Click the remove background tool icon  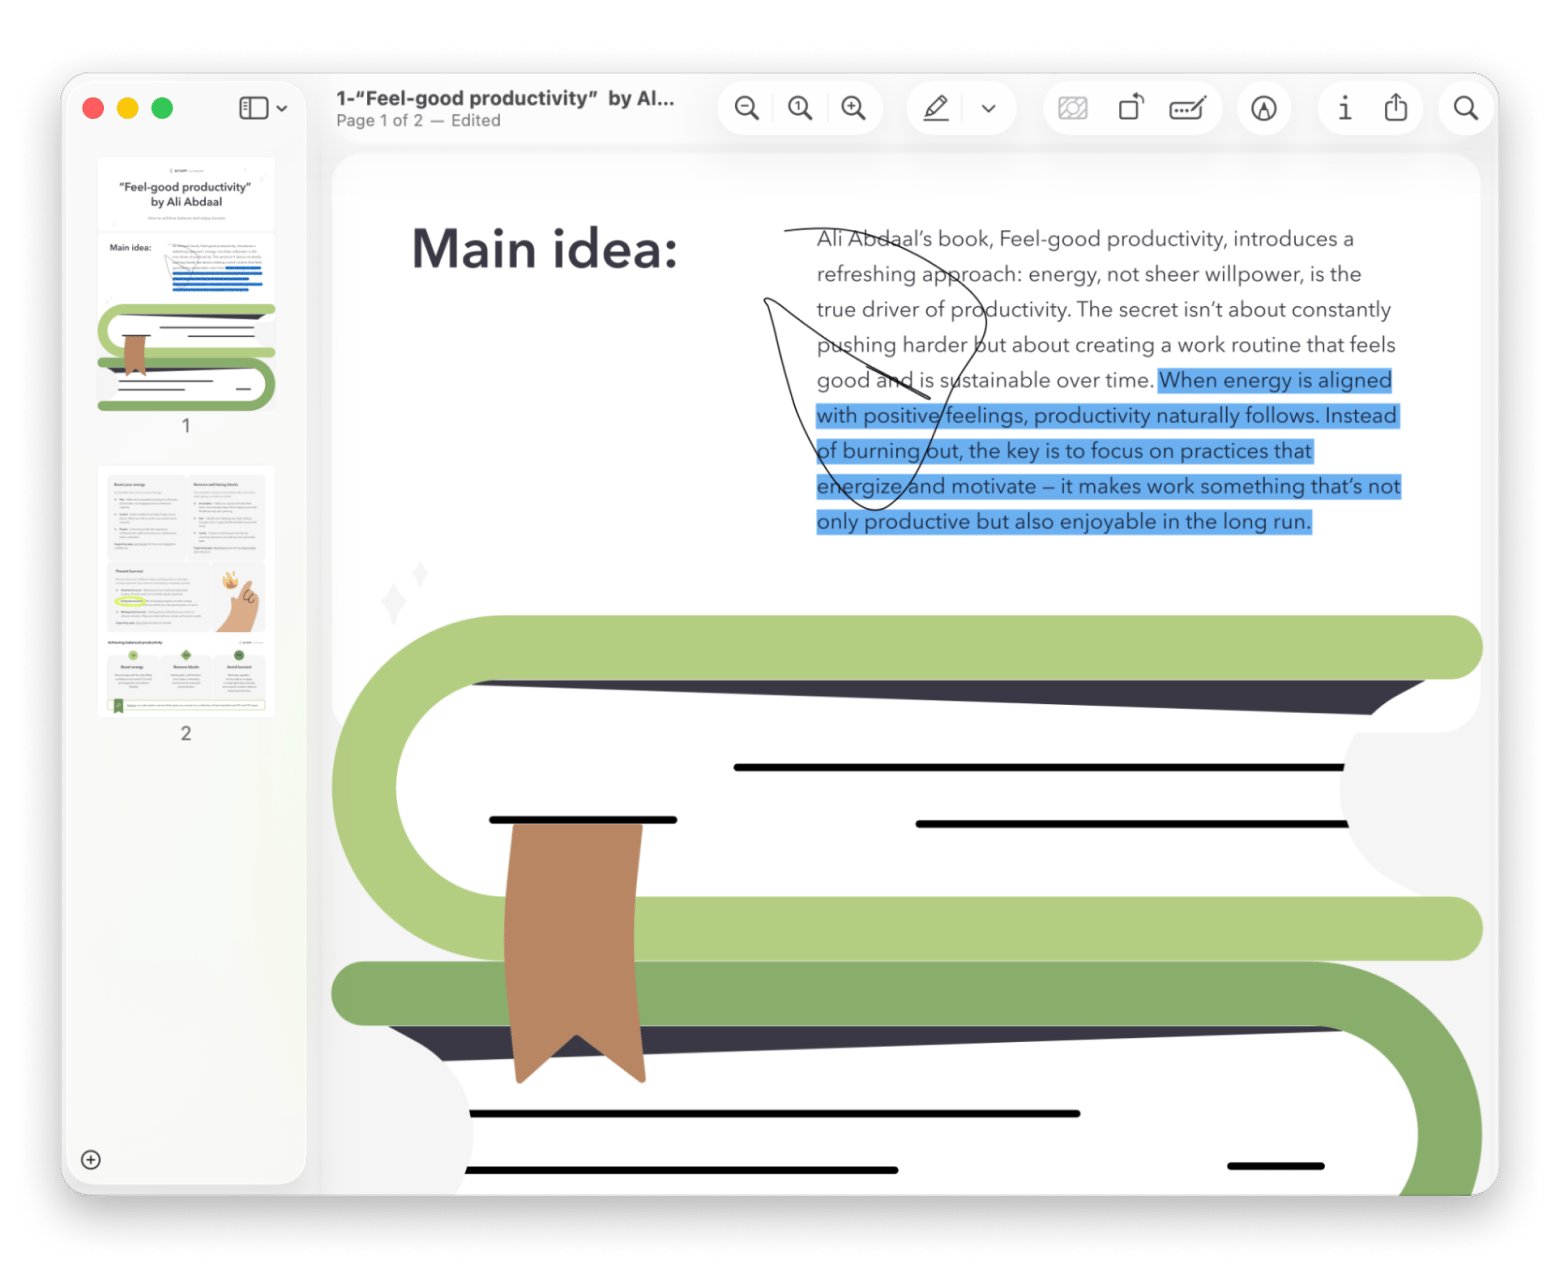point(1073,108)
